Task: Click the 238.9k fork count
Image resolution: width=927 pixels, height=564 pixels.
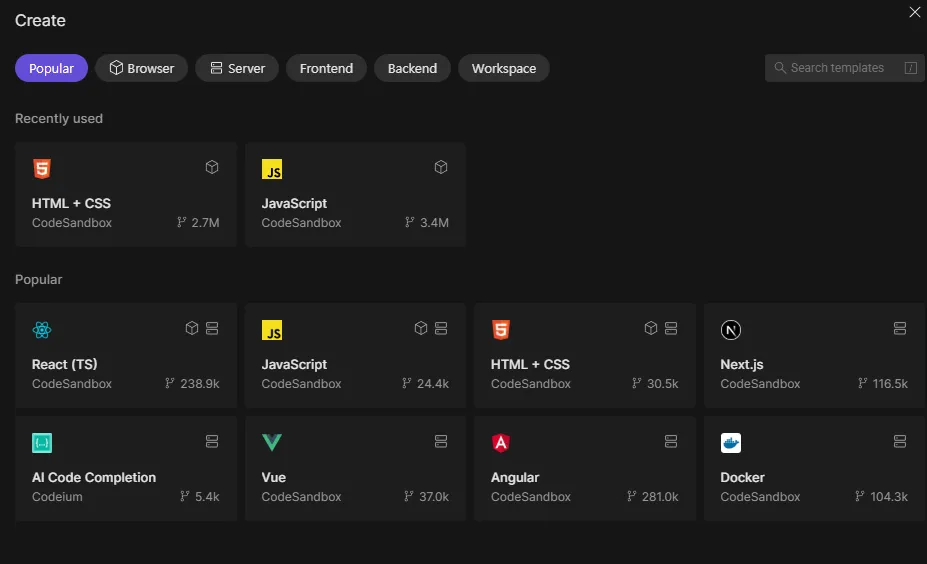Action: (200, 384)
